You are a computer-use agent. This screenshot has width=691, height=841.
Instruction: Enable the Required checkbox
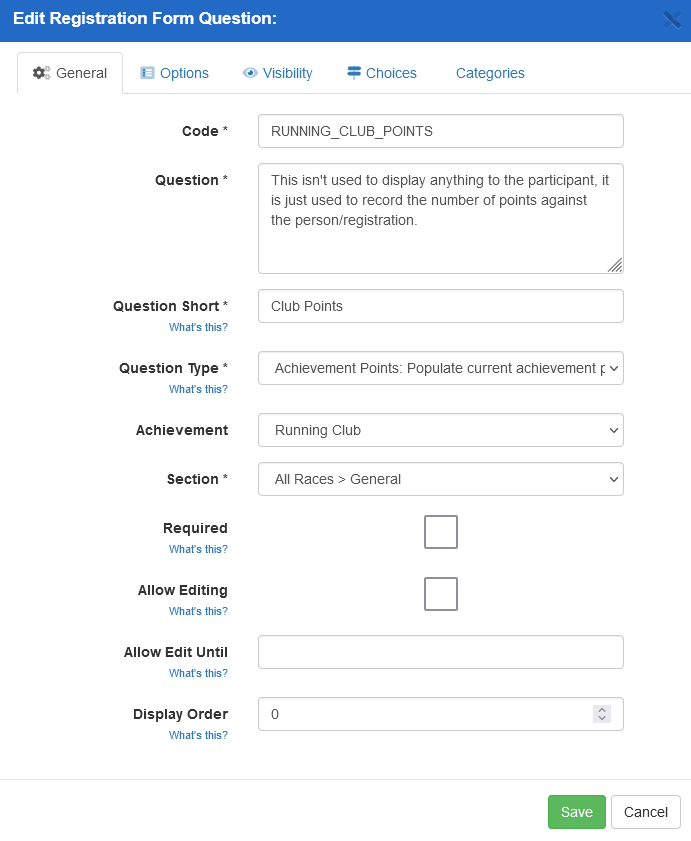tap(441, 532)
